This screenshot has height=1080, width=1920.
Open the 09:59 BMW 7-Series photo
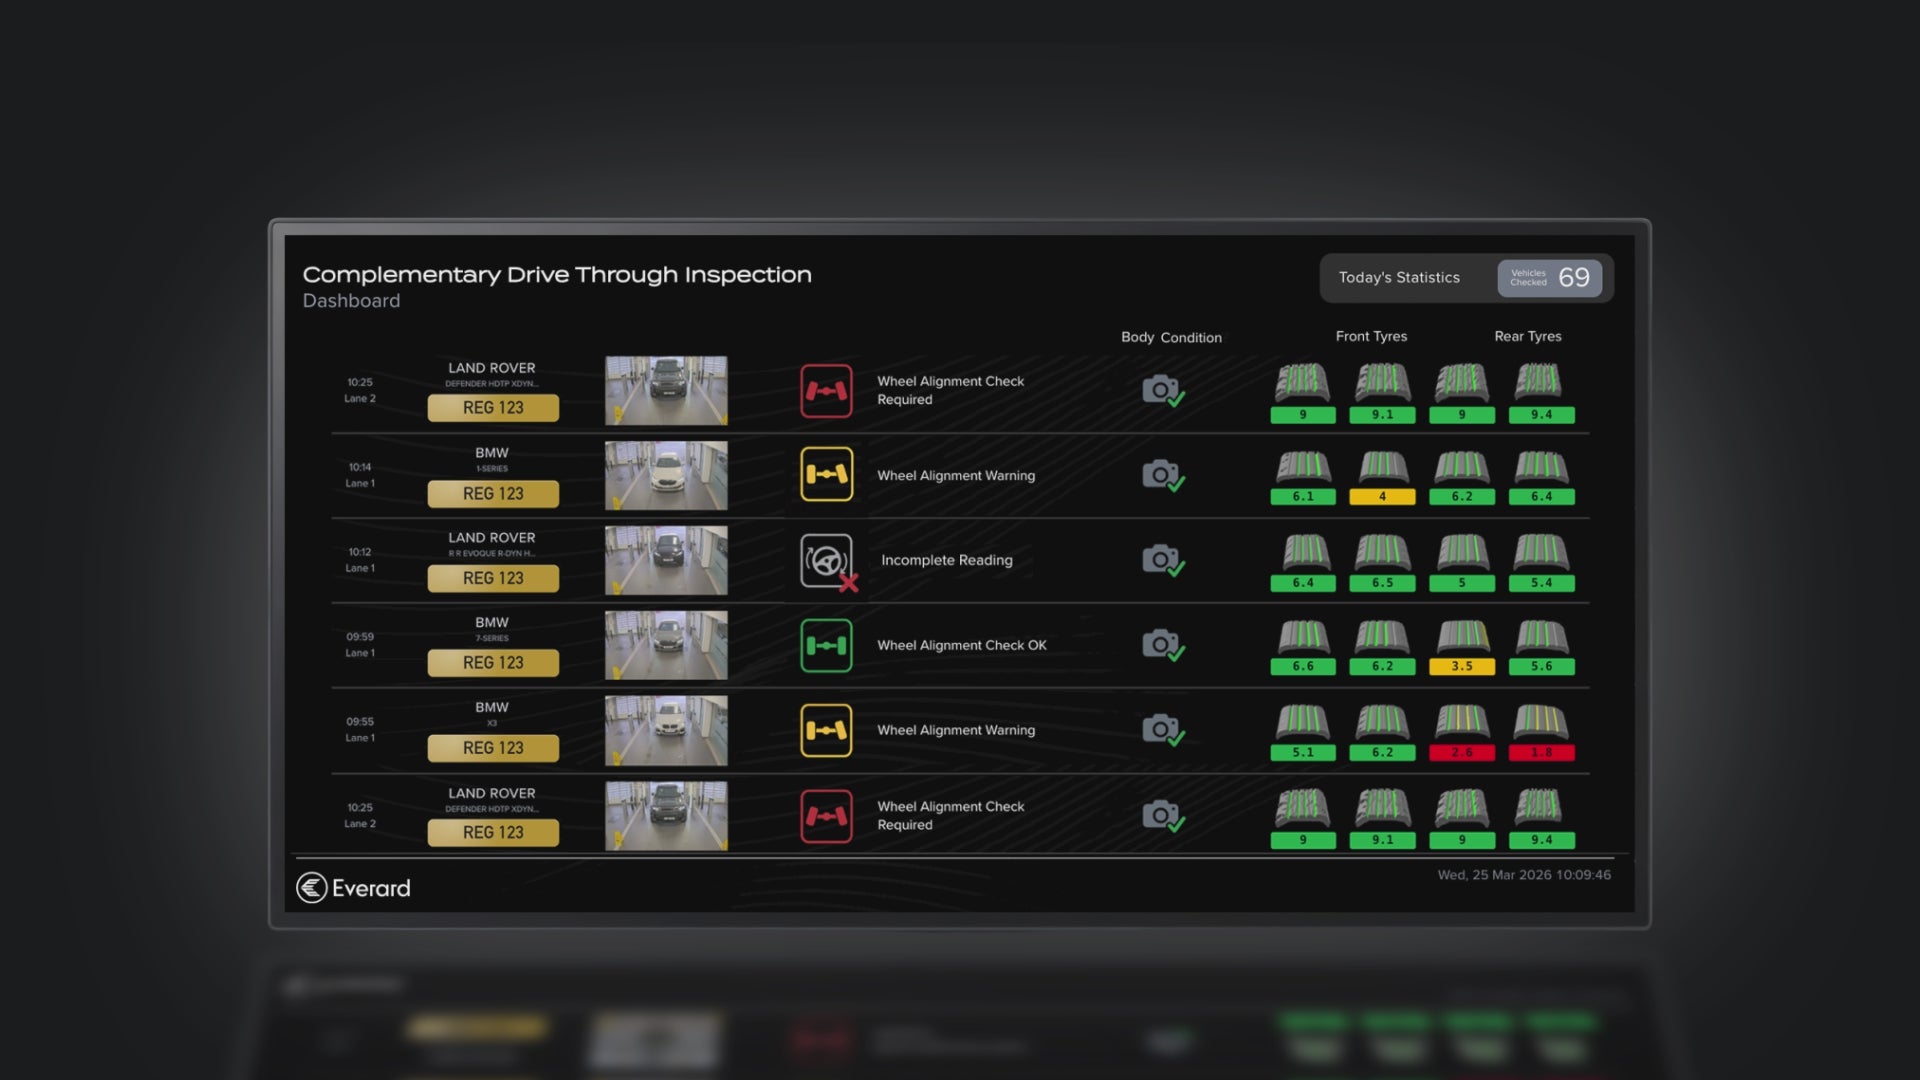pos(666,646)
